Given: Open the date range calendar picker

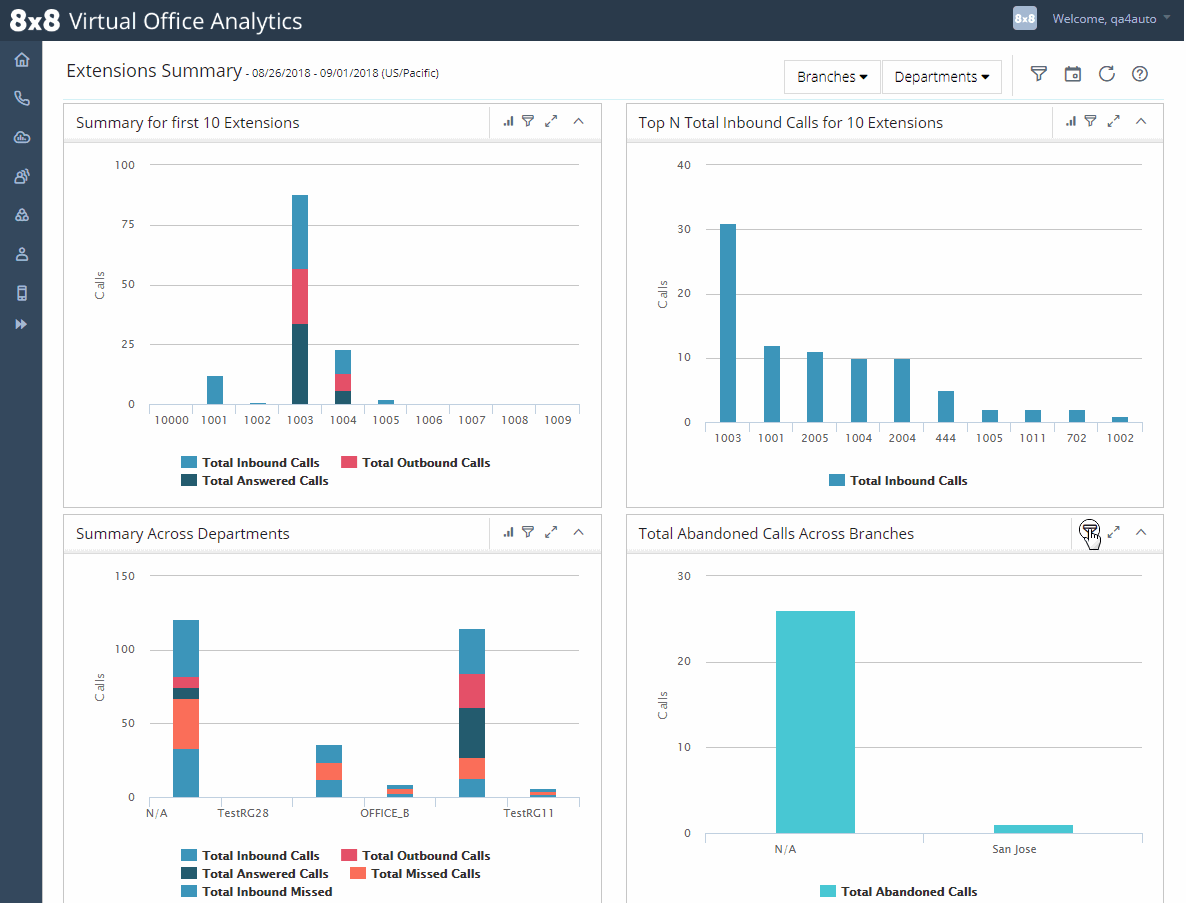Looking at the screenshot, I should click(1072, 74).
